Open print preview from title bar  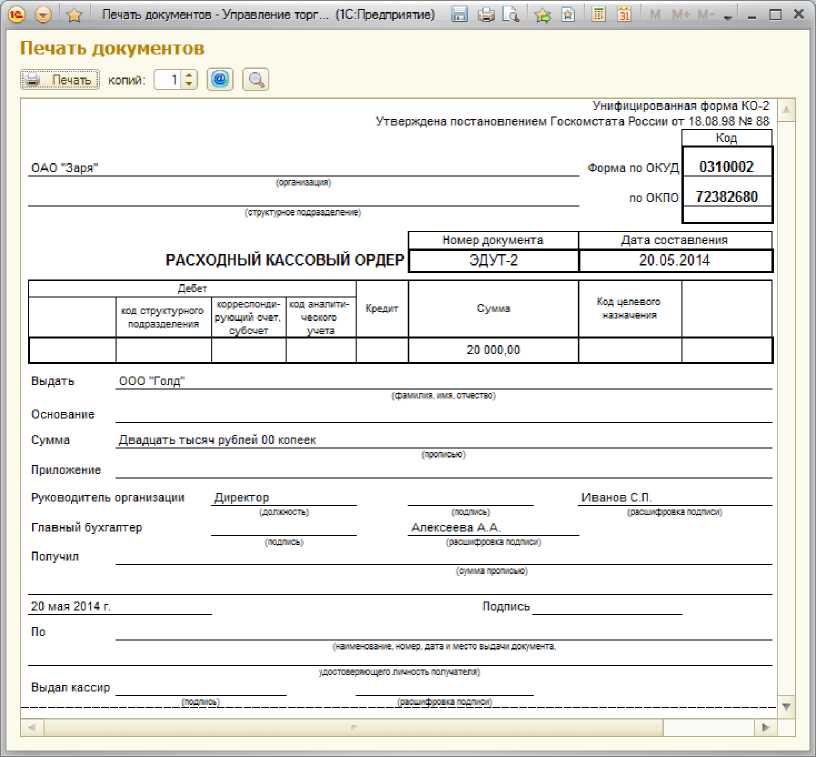pos(510,15)
